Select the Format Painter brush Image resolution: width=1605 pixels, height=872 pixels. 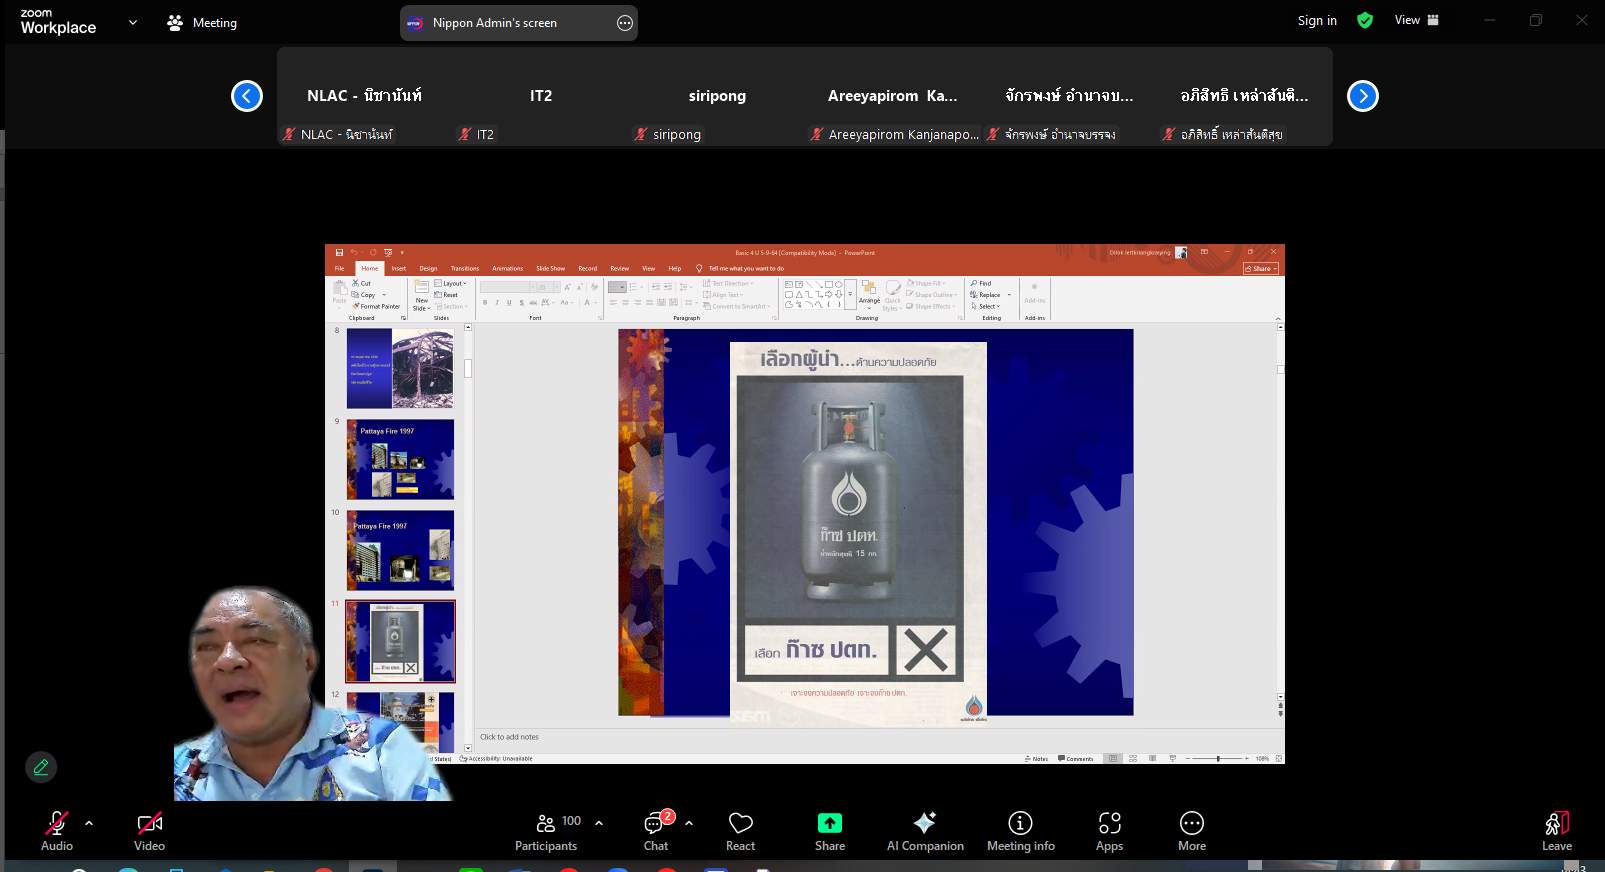tap(376, 306)
